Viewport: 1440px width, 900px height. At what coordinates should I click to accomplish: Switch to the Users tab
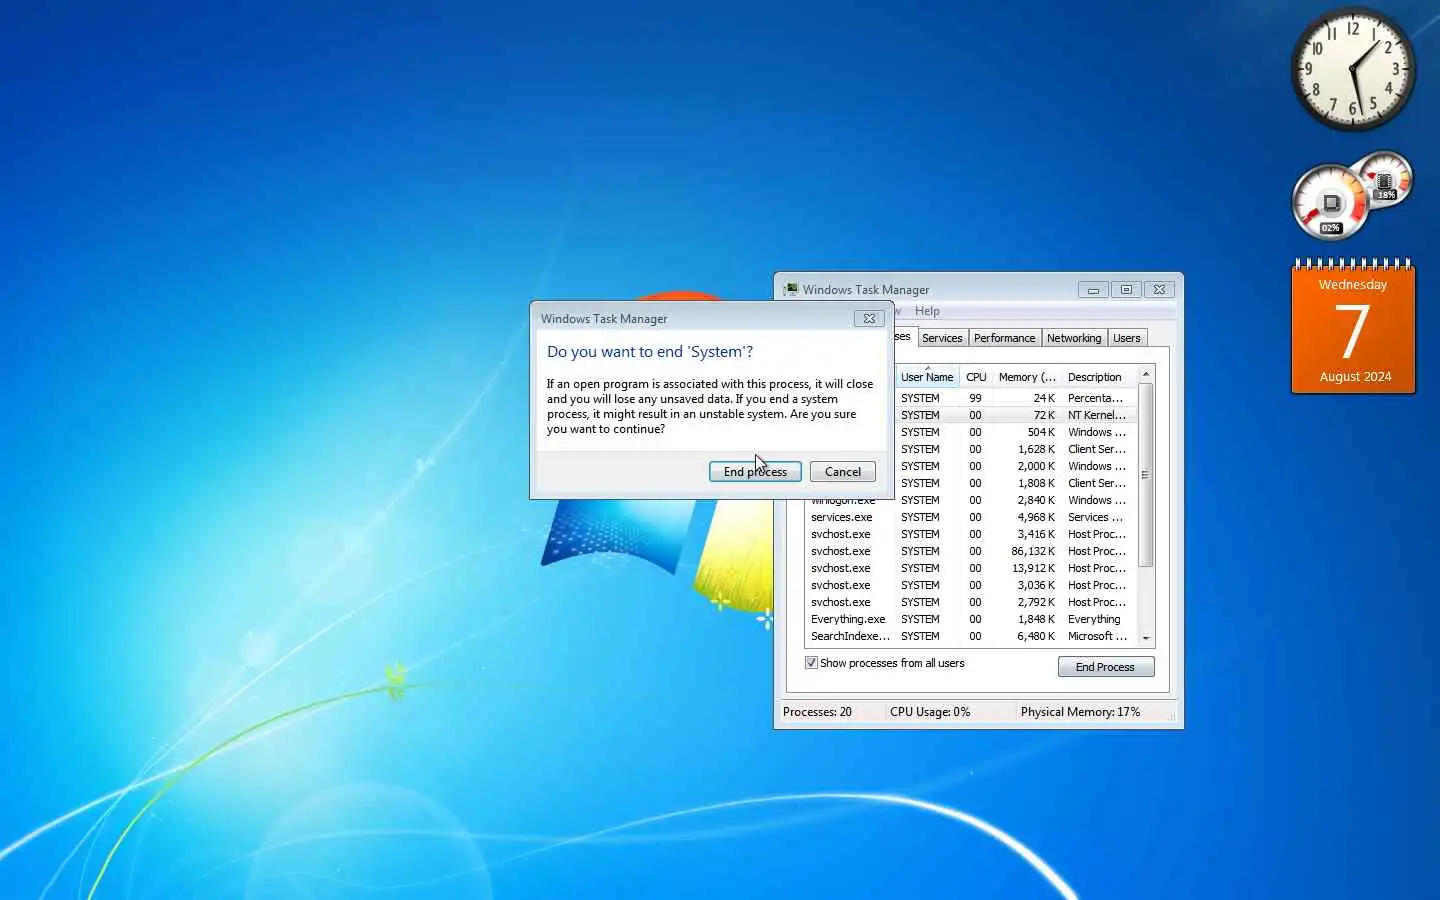point(1127,338)
